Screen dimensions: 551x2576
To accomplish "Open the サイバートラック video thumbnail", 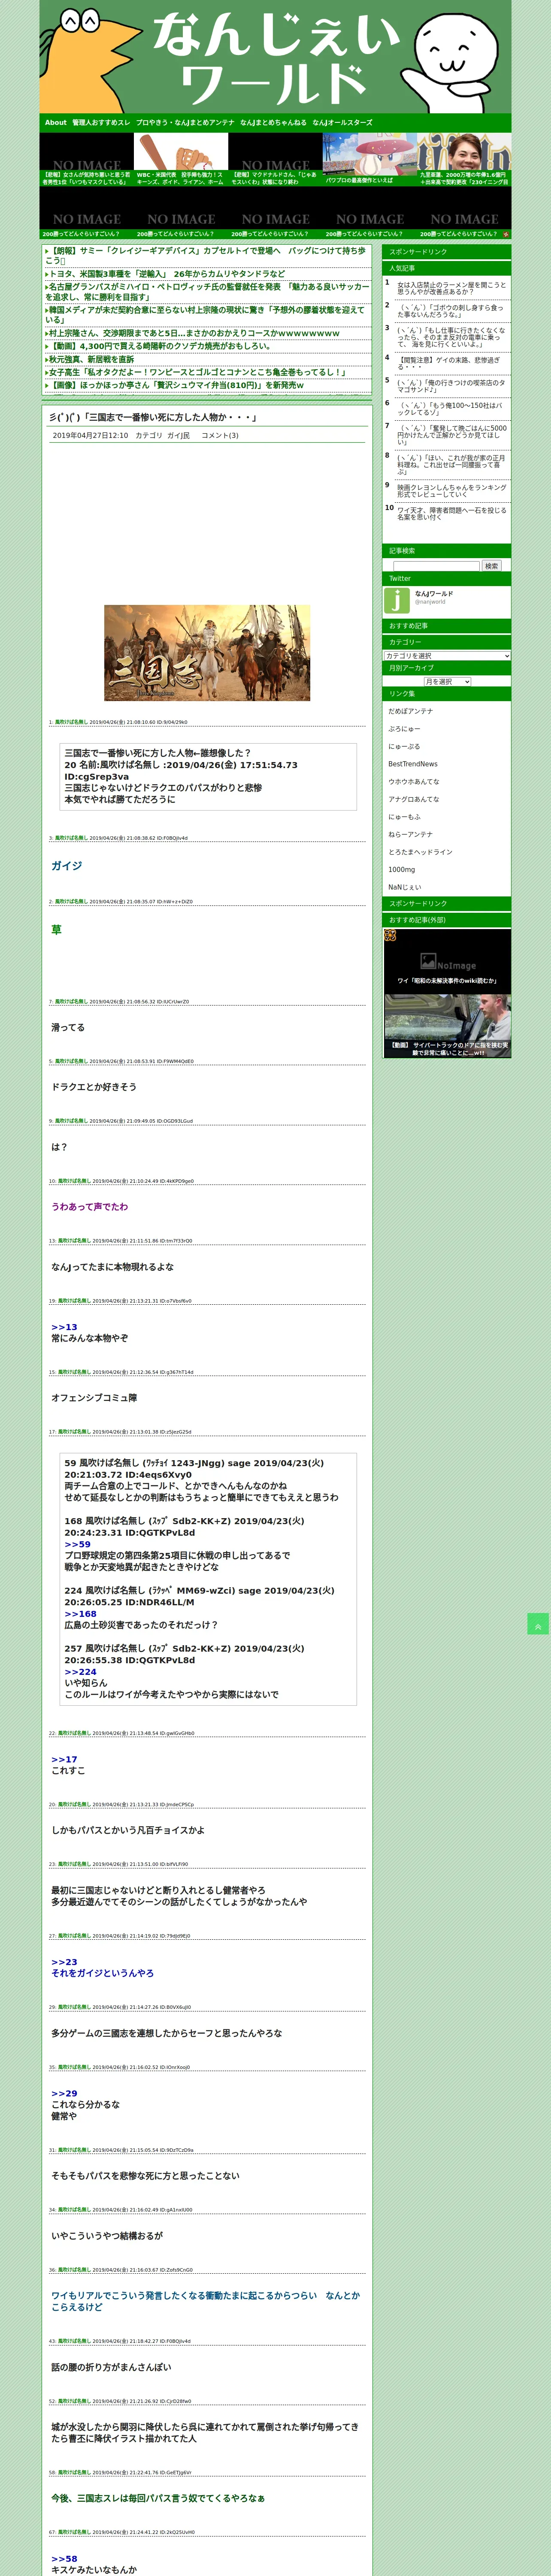I will click(x=447, y=1026).
